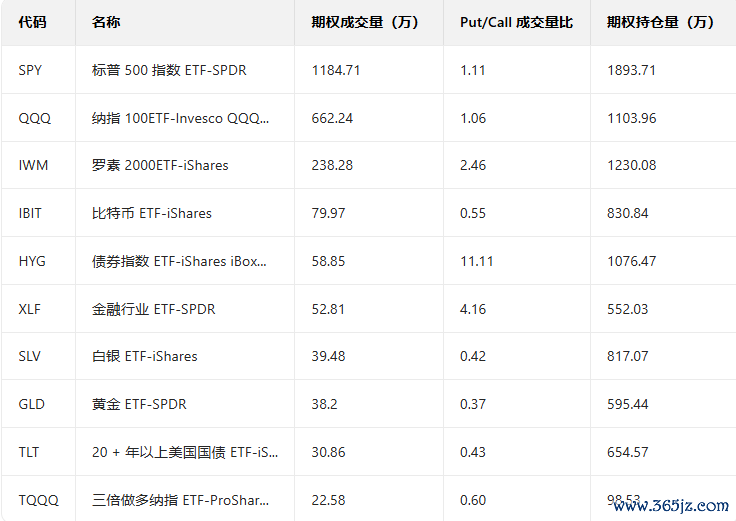
Task: Click HYG Put/Call ratio value 11.11
Action: (x=476, y=261)
